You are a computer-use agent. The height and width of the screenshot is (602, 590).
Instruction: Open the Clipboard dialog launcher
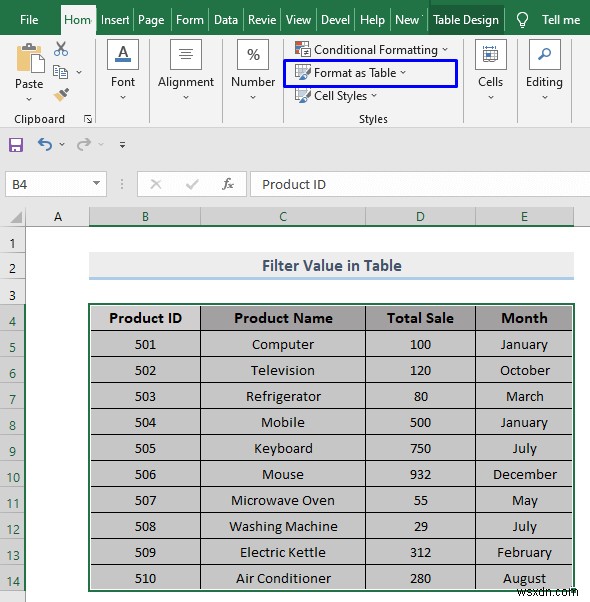pos(88,119)
